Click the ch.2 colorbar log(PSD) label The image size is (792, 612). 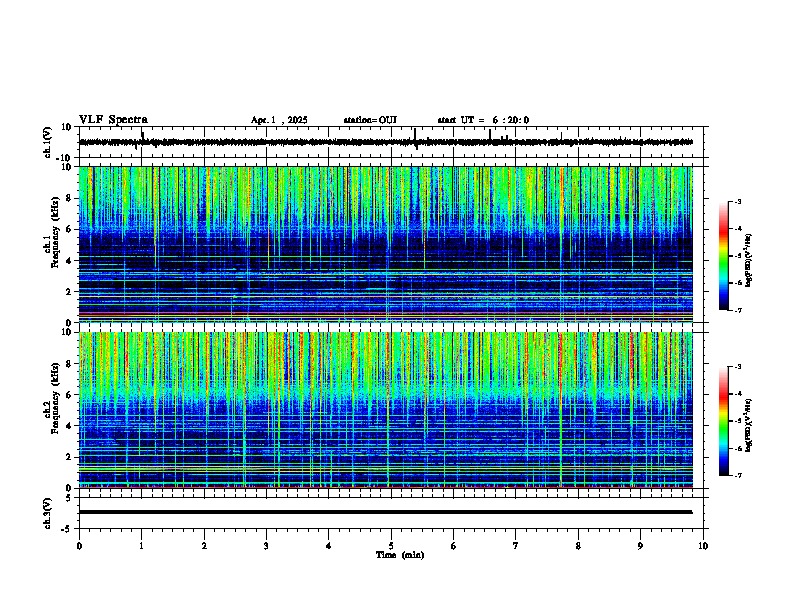click(749, 425)
